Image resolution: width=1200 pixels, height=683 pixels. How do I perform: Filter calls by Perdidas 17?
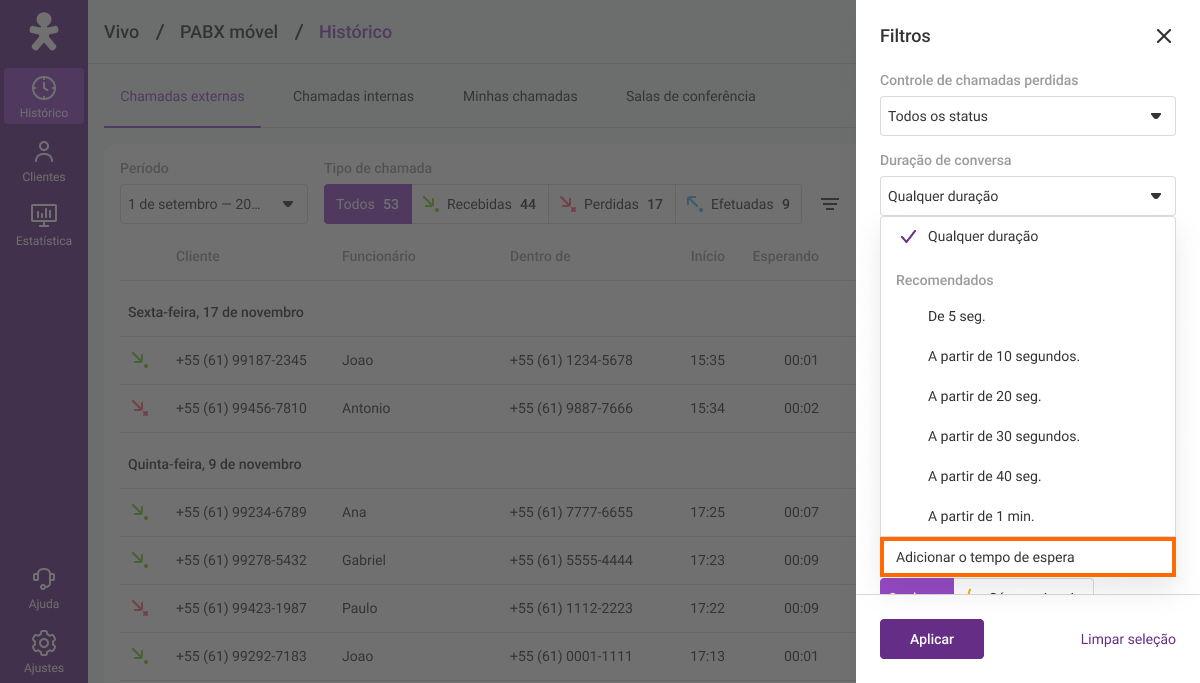point(612,204)
